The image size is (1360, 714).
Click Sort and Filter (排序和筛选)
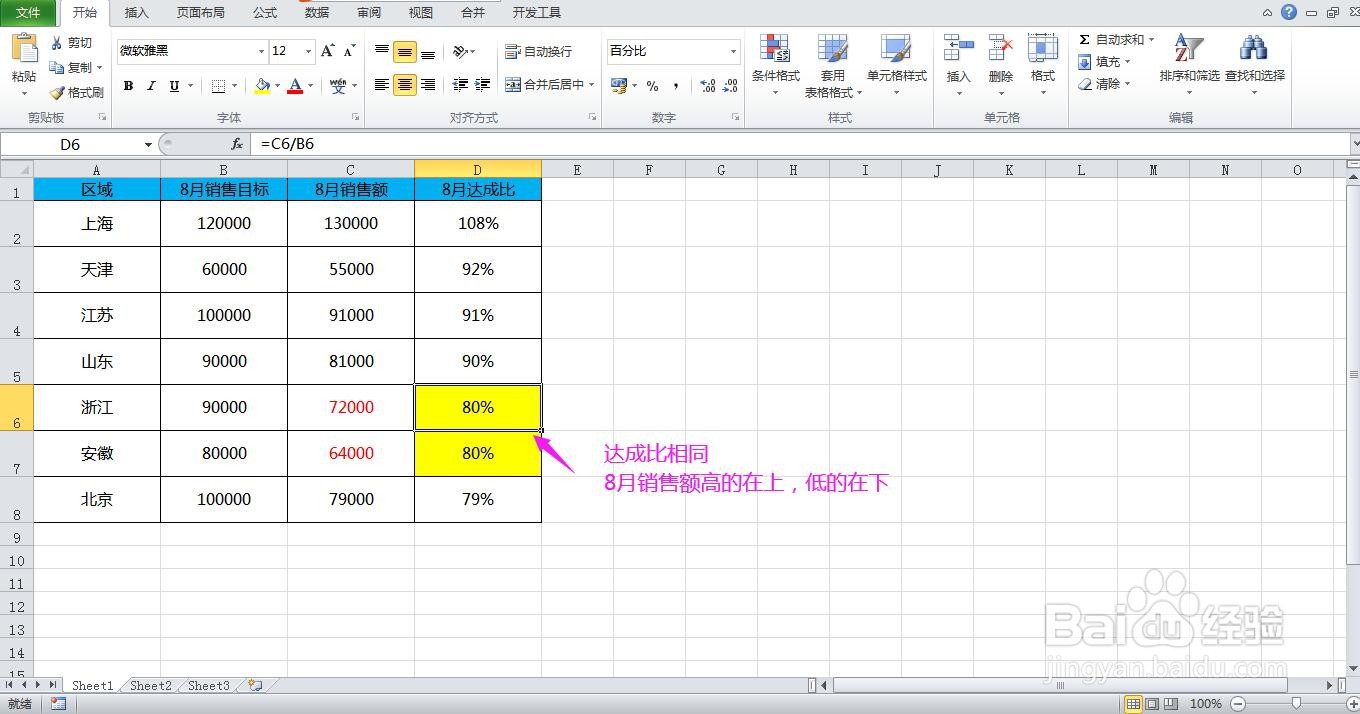click(1189, 65)
